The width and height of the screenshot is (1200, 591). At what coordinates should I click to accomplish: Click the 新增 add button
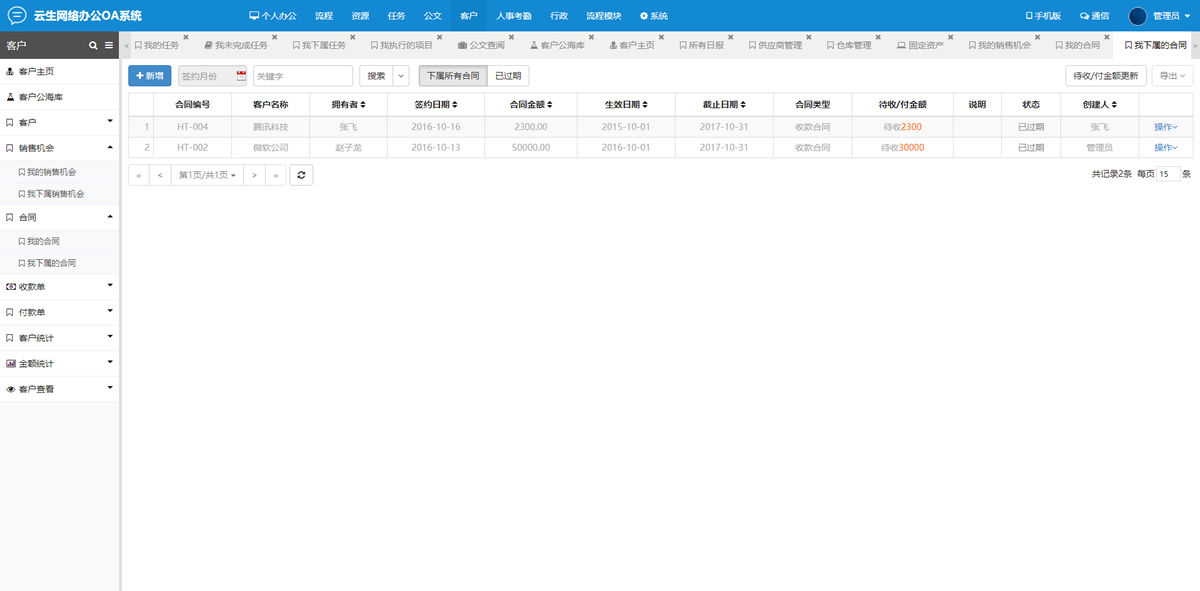coord(150,76)
